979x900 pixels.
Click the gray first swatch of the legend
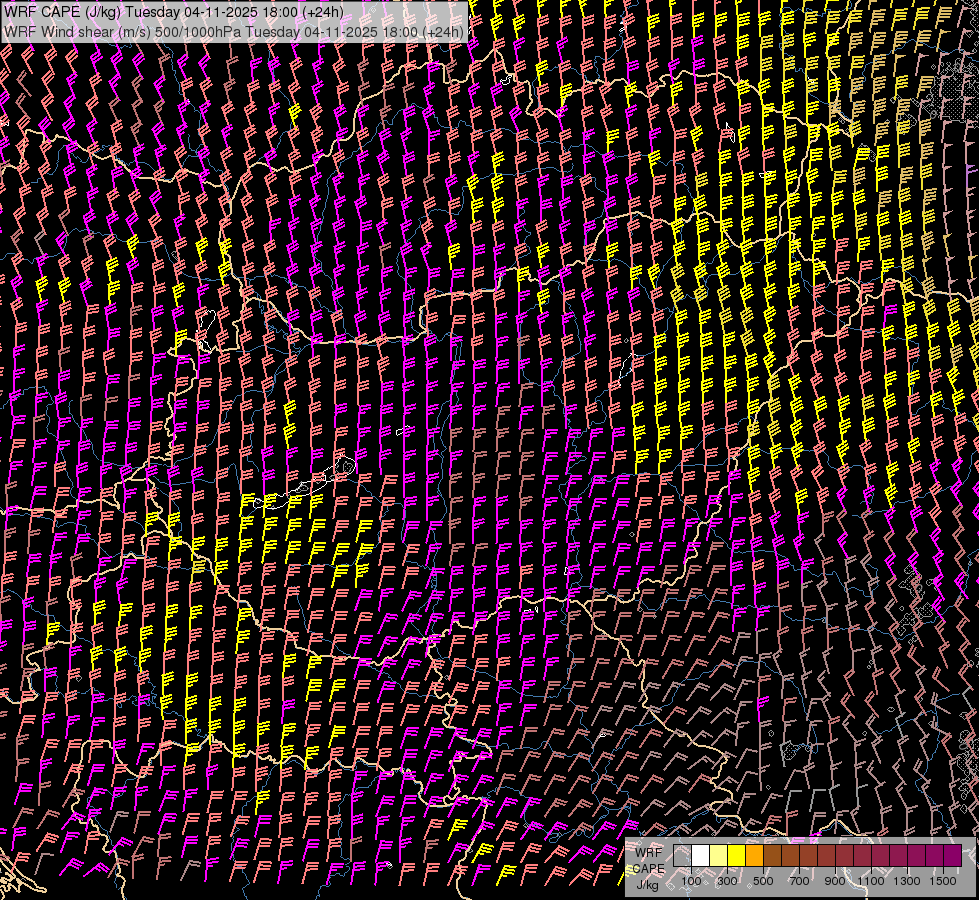[683, 856]
